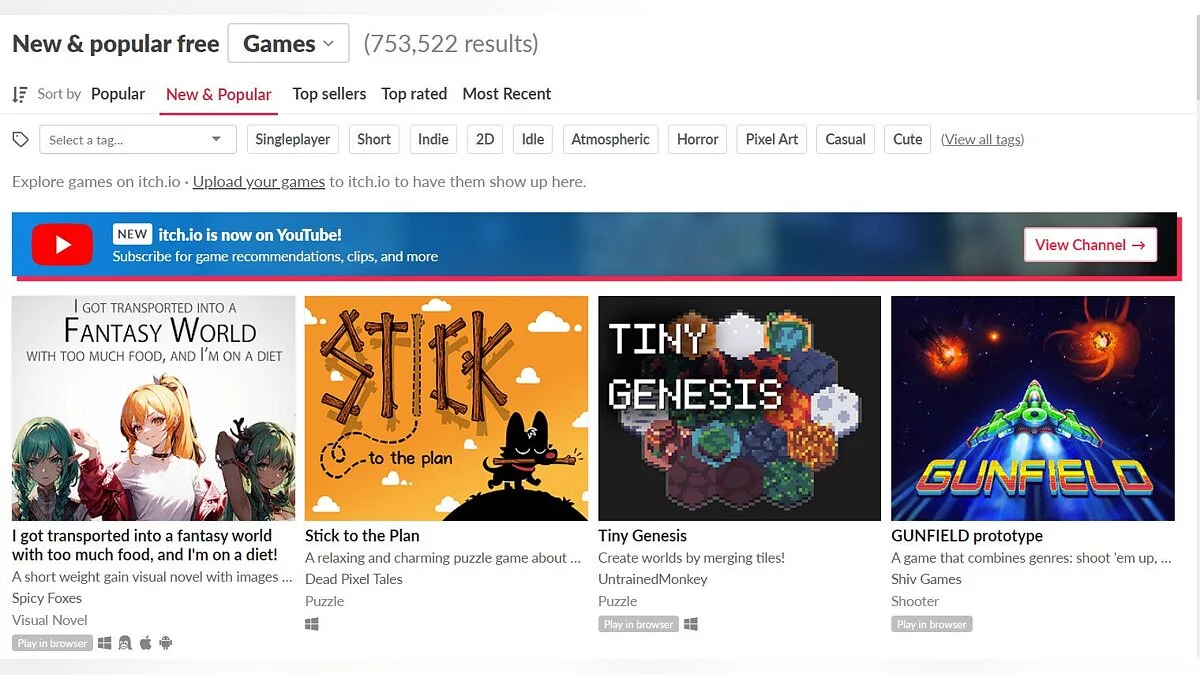Filter by the 2D tag
This screenshot has height=675, width=1200.
click(485, 139)
